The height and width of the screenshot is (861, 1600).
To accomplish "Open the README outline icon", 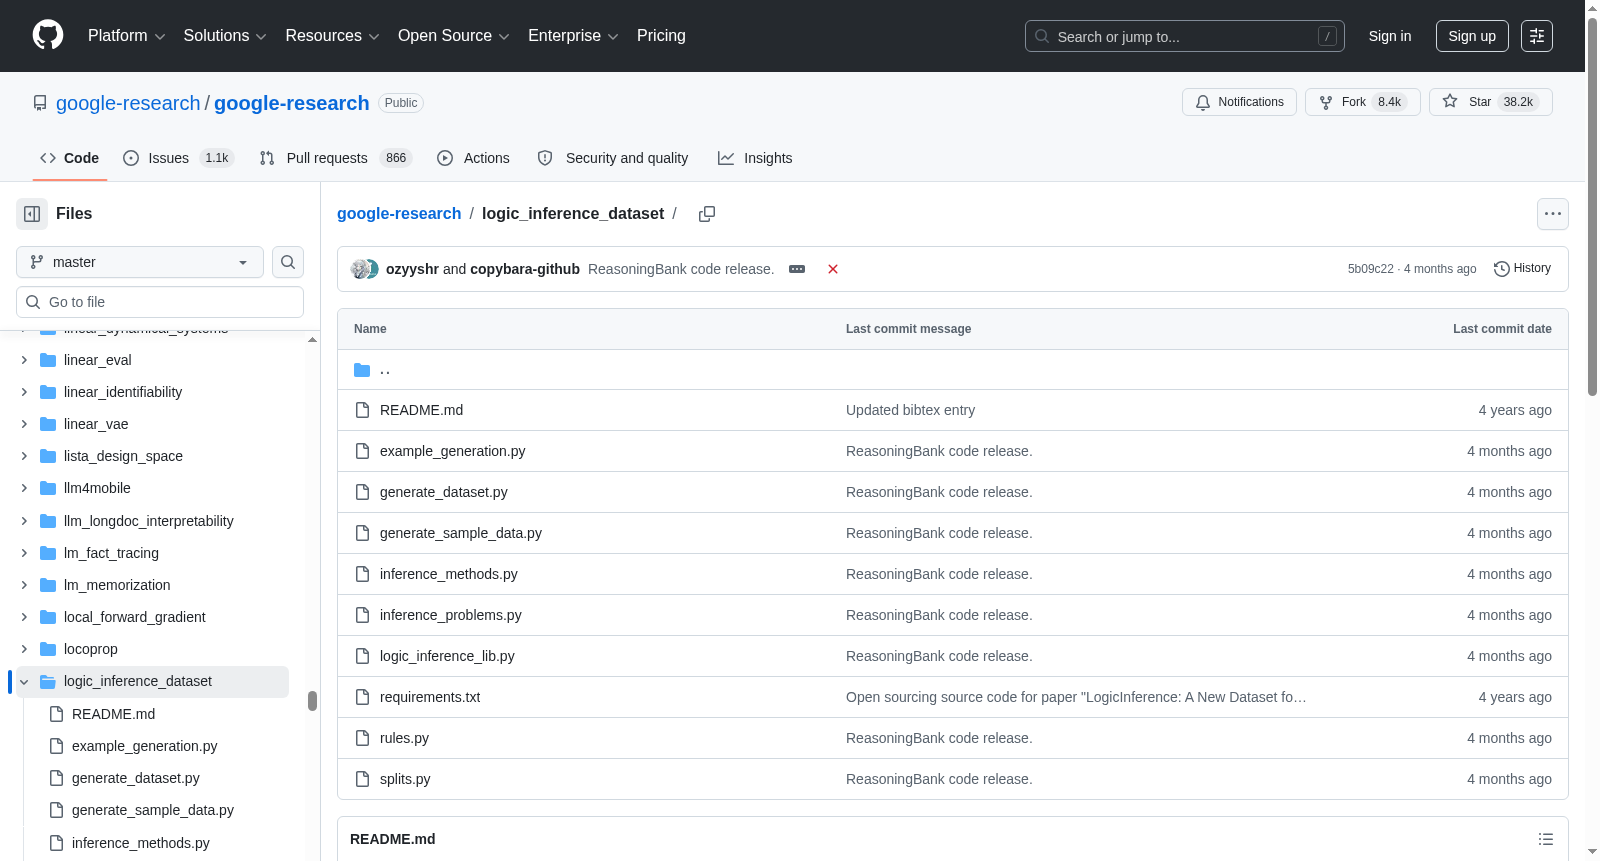I will pos(1546,839).
